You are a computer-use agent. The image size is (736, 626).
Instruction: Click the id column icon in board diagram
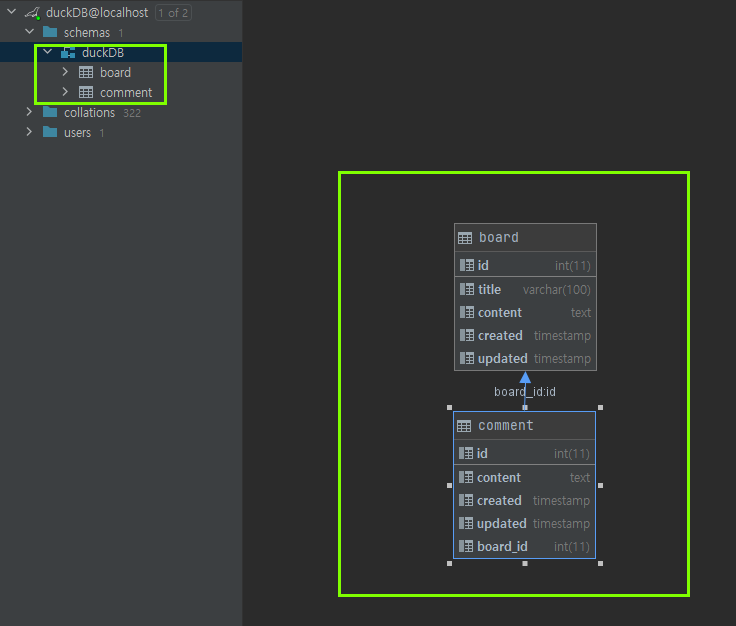tap(467, 265)
